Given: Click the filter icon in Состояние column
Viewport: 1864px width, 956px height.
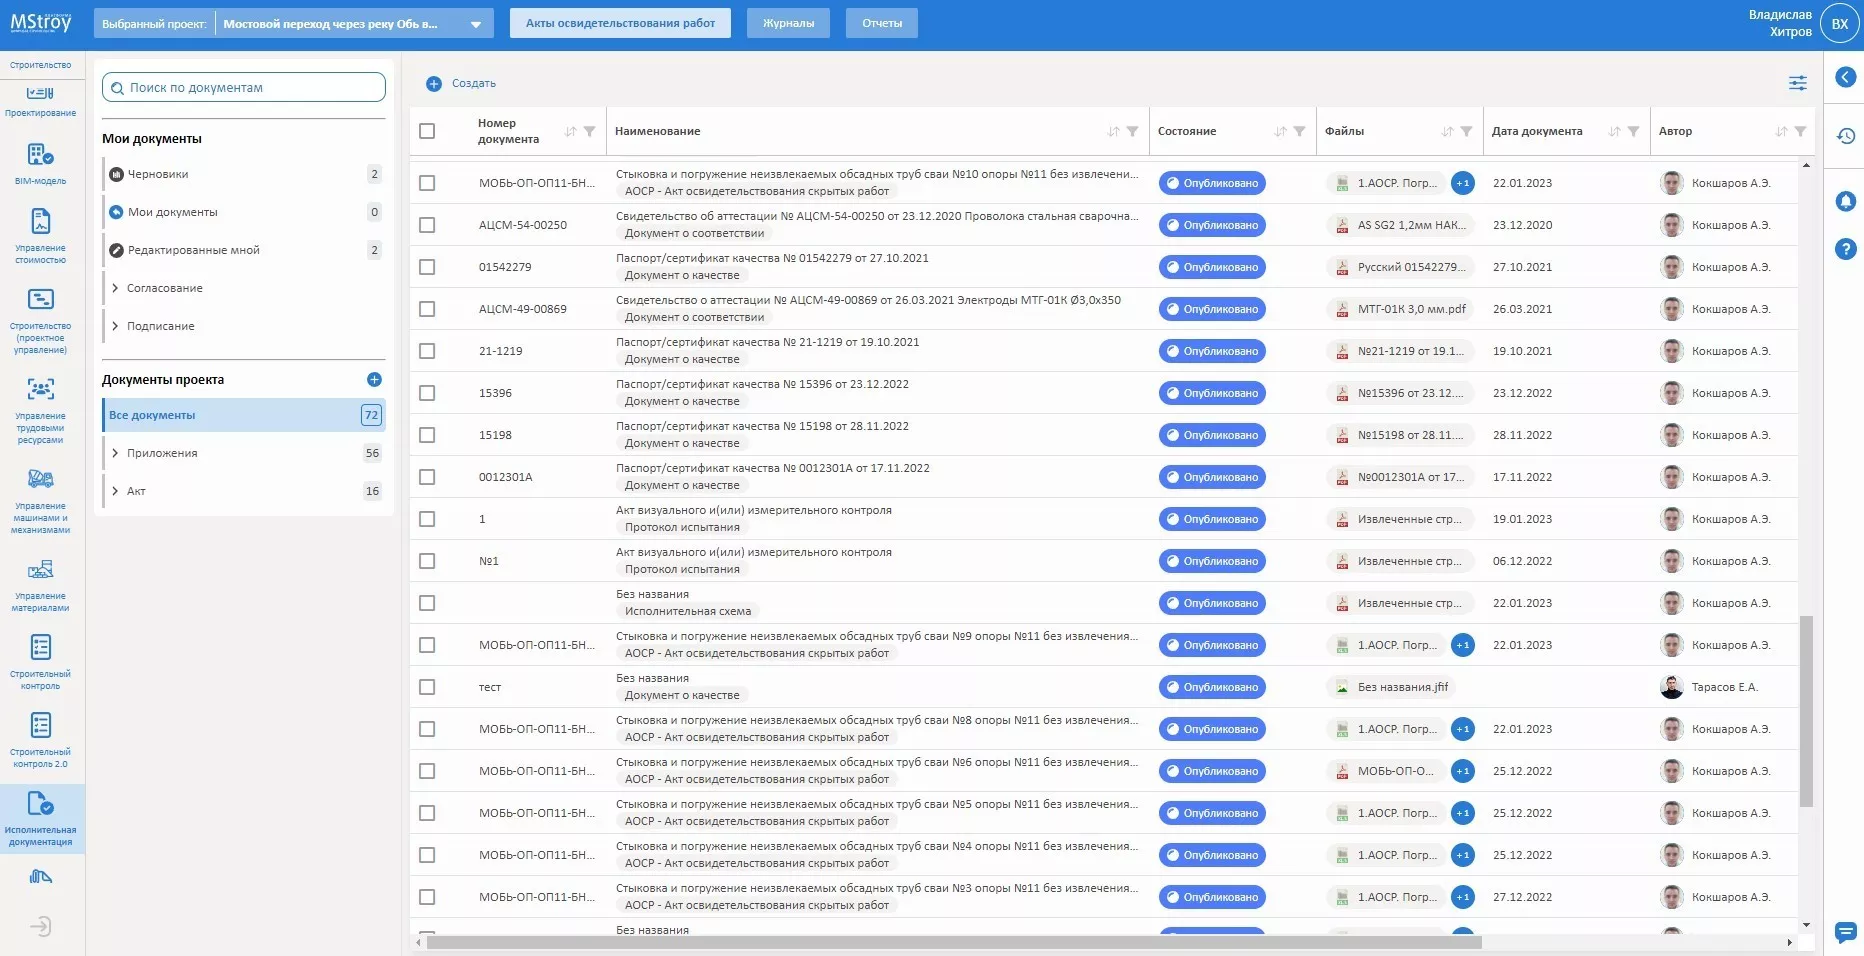Looking at the screenshot, I should point(1299,131).
